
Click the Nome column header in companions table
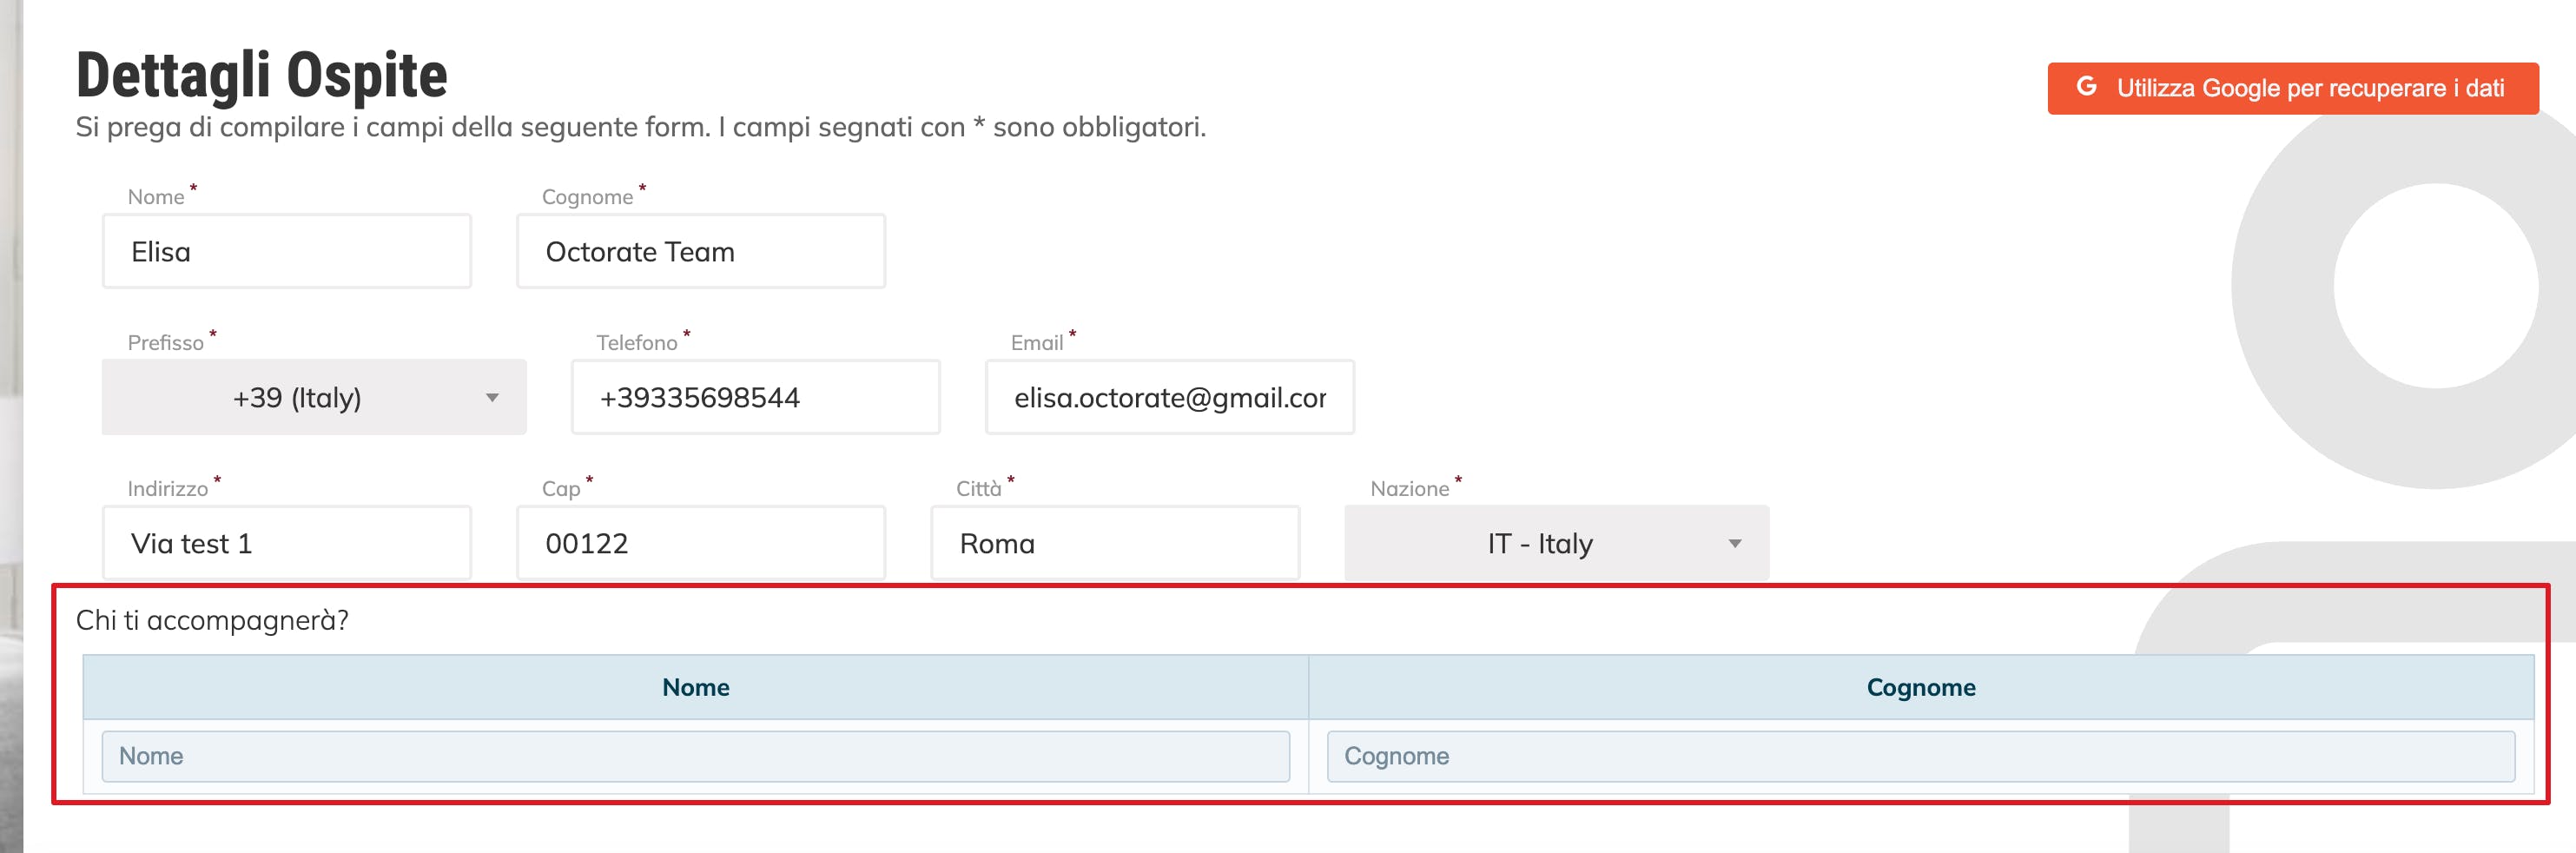click(695, 688)
